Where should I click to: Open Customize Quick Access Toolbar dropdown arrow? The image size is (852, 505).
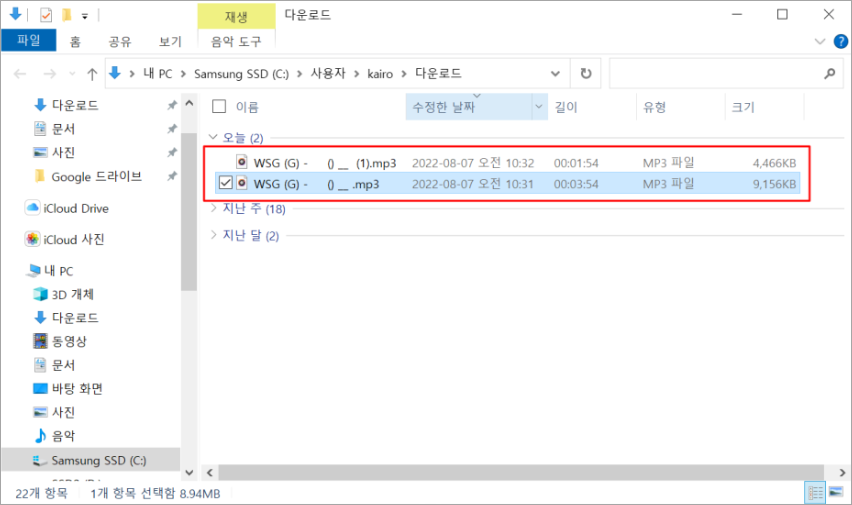[x=85, y=16]
